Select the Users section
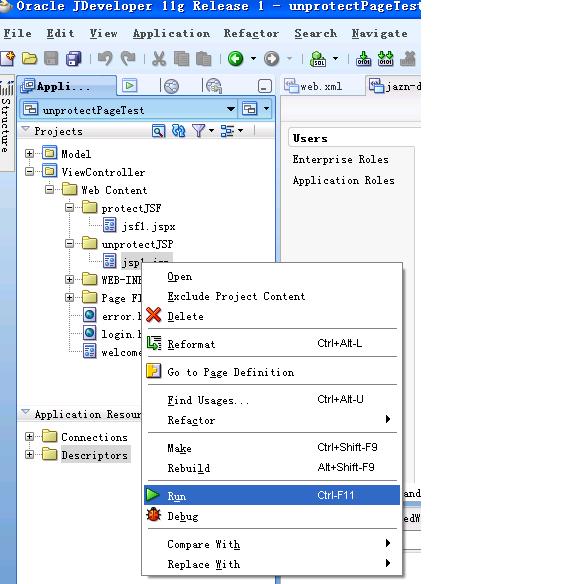Screen dimensions: 587x584 tap(310, 138)
